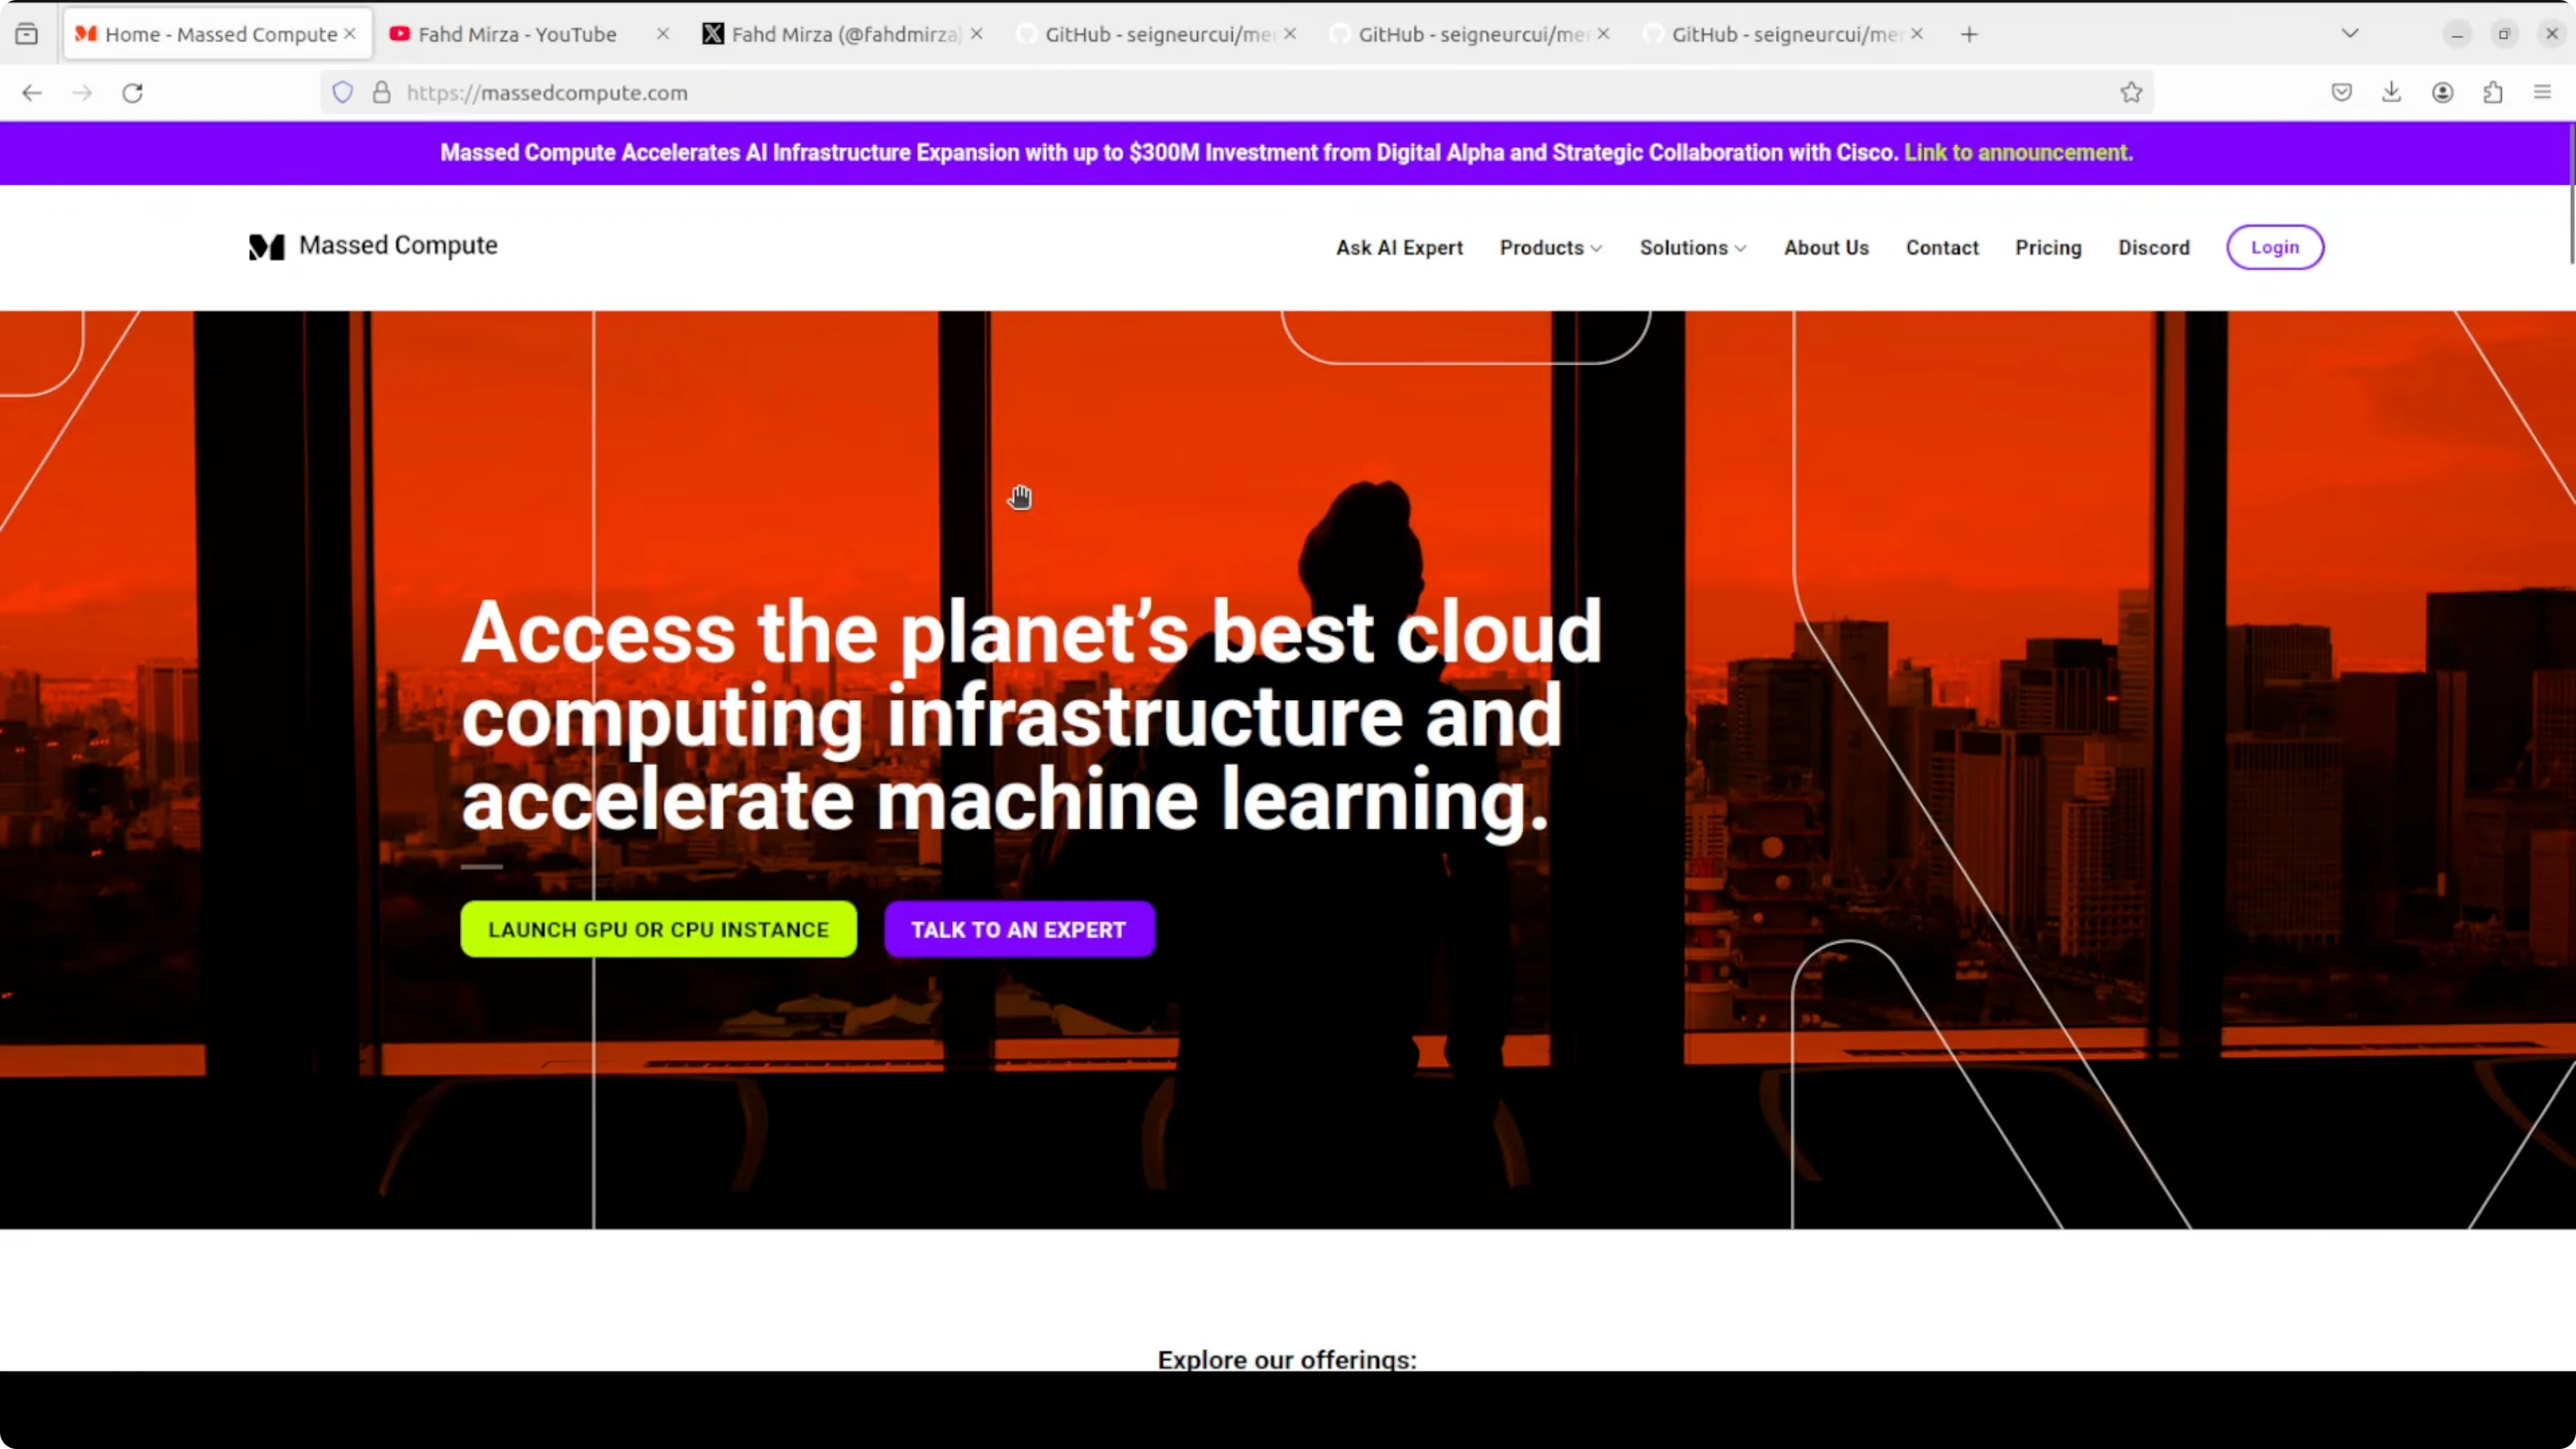Click the Login button in navbar
The height and width of the screenshot is (1449, 2576).
click(2274, 247)
